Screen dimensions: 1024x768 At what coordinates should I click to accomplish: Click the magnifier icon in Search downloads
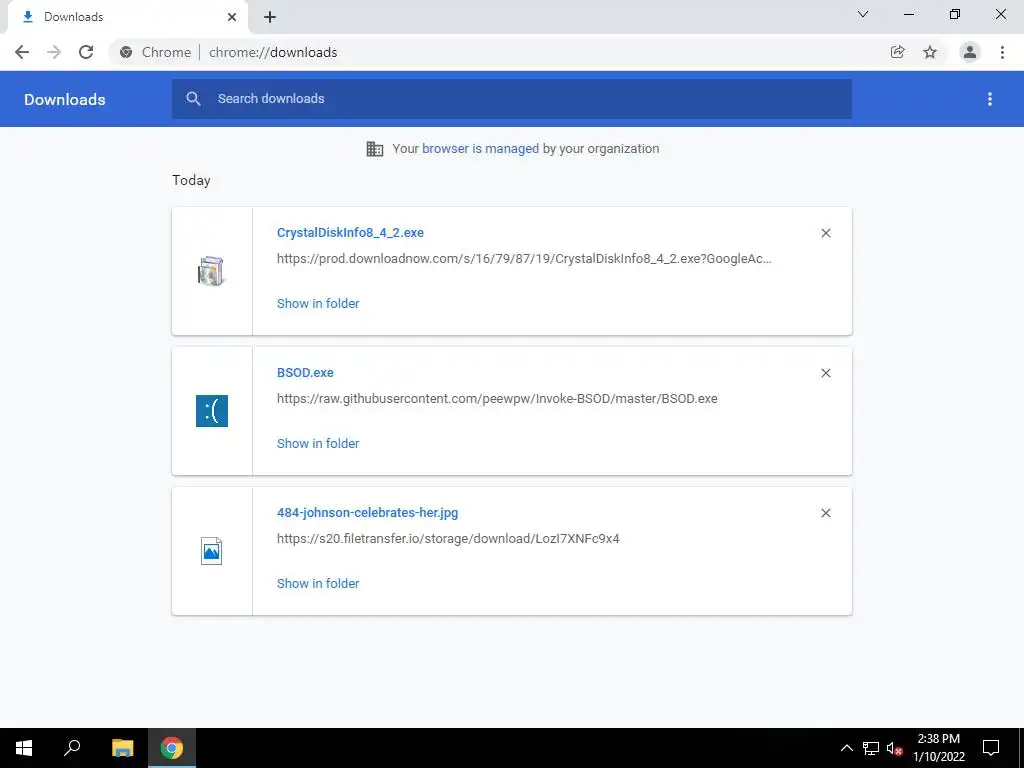(x=193, y=99)
